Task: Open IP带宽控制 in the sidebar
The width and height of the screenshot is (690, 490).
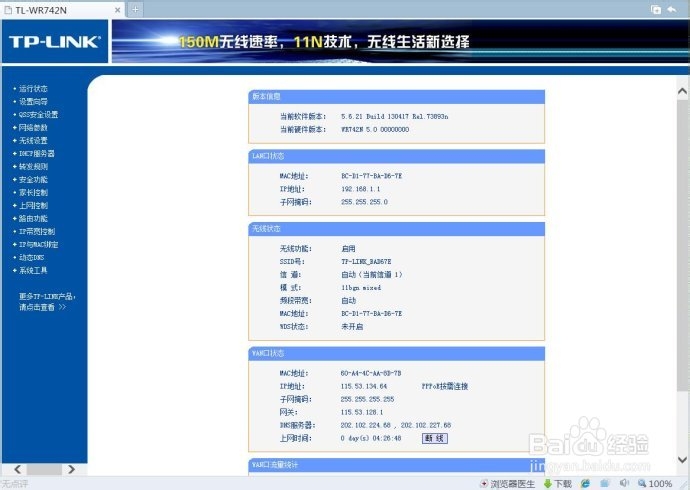Action: (37, 231)
